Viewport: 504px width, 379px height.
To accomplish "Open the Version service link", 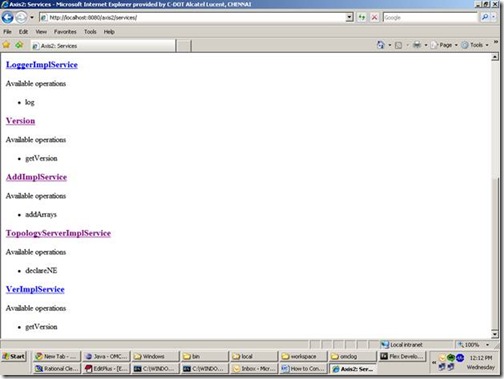I will (20, 121).
